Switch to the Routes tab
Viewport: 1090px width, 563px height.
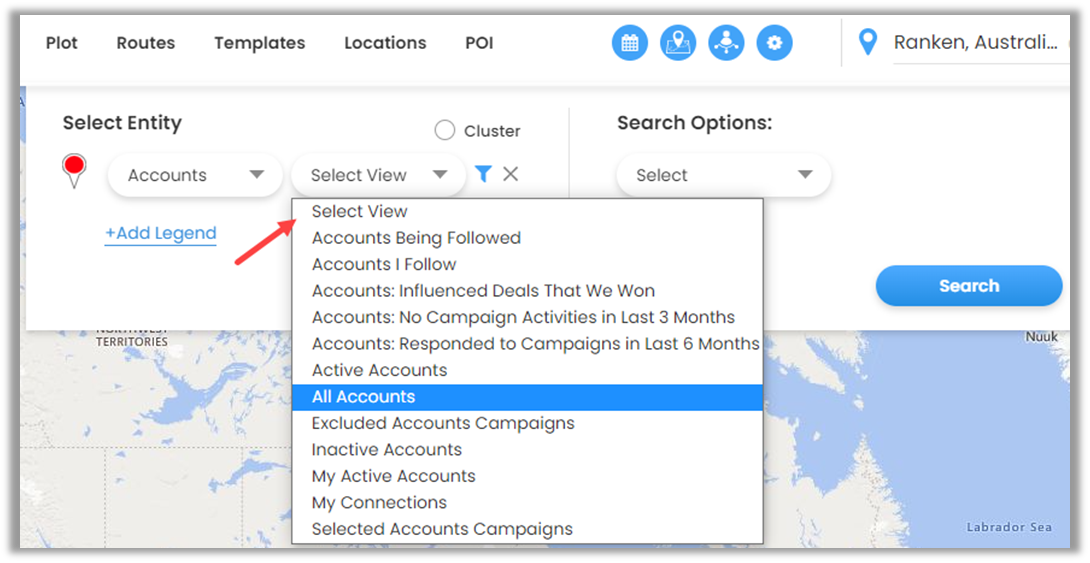tap(145, 43)
